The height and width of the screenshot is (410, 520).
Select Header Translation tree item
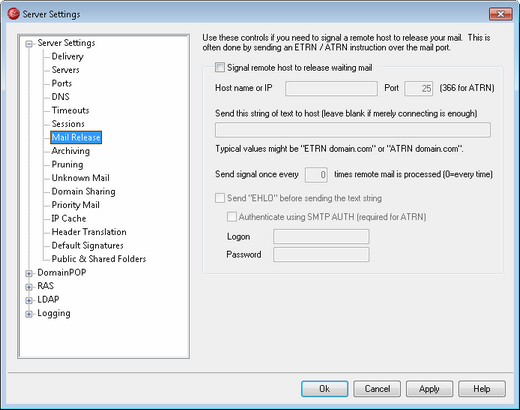(x=89, y=232)
